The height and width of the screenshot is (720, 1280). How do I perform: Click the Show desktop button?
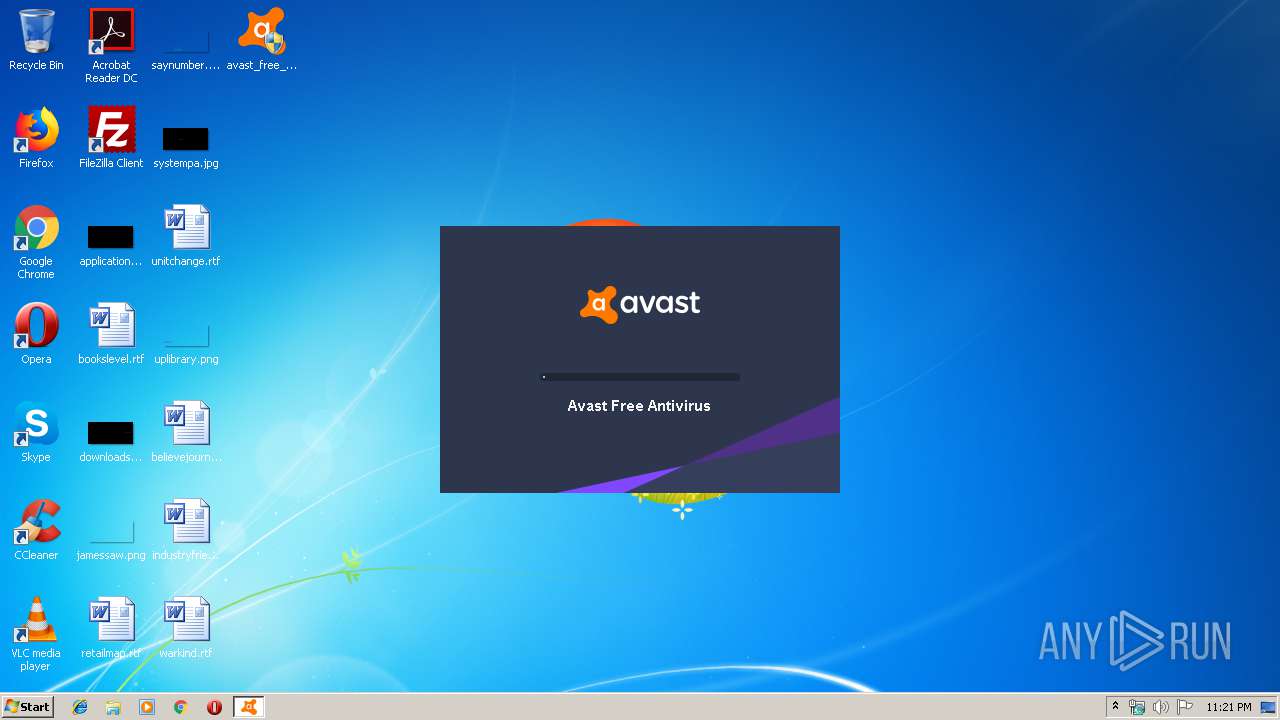[1269, 707]
